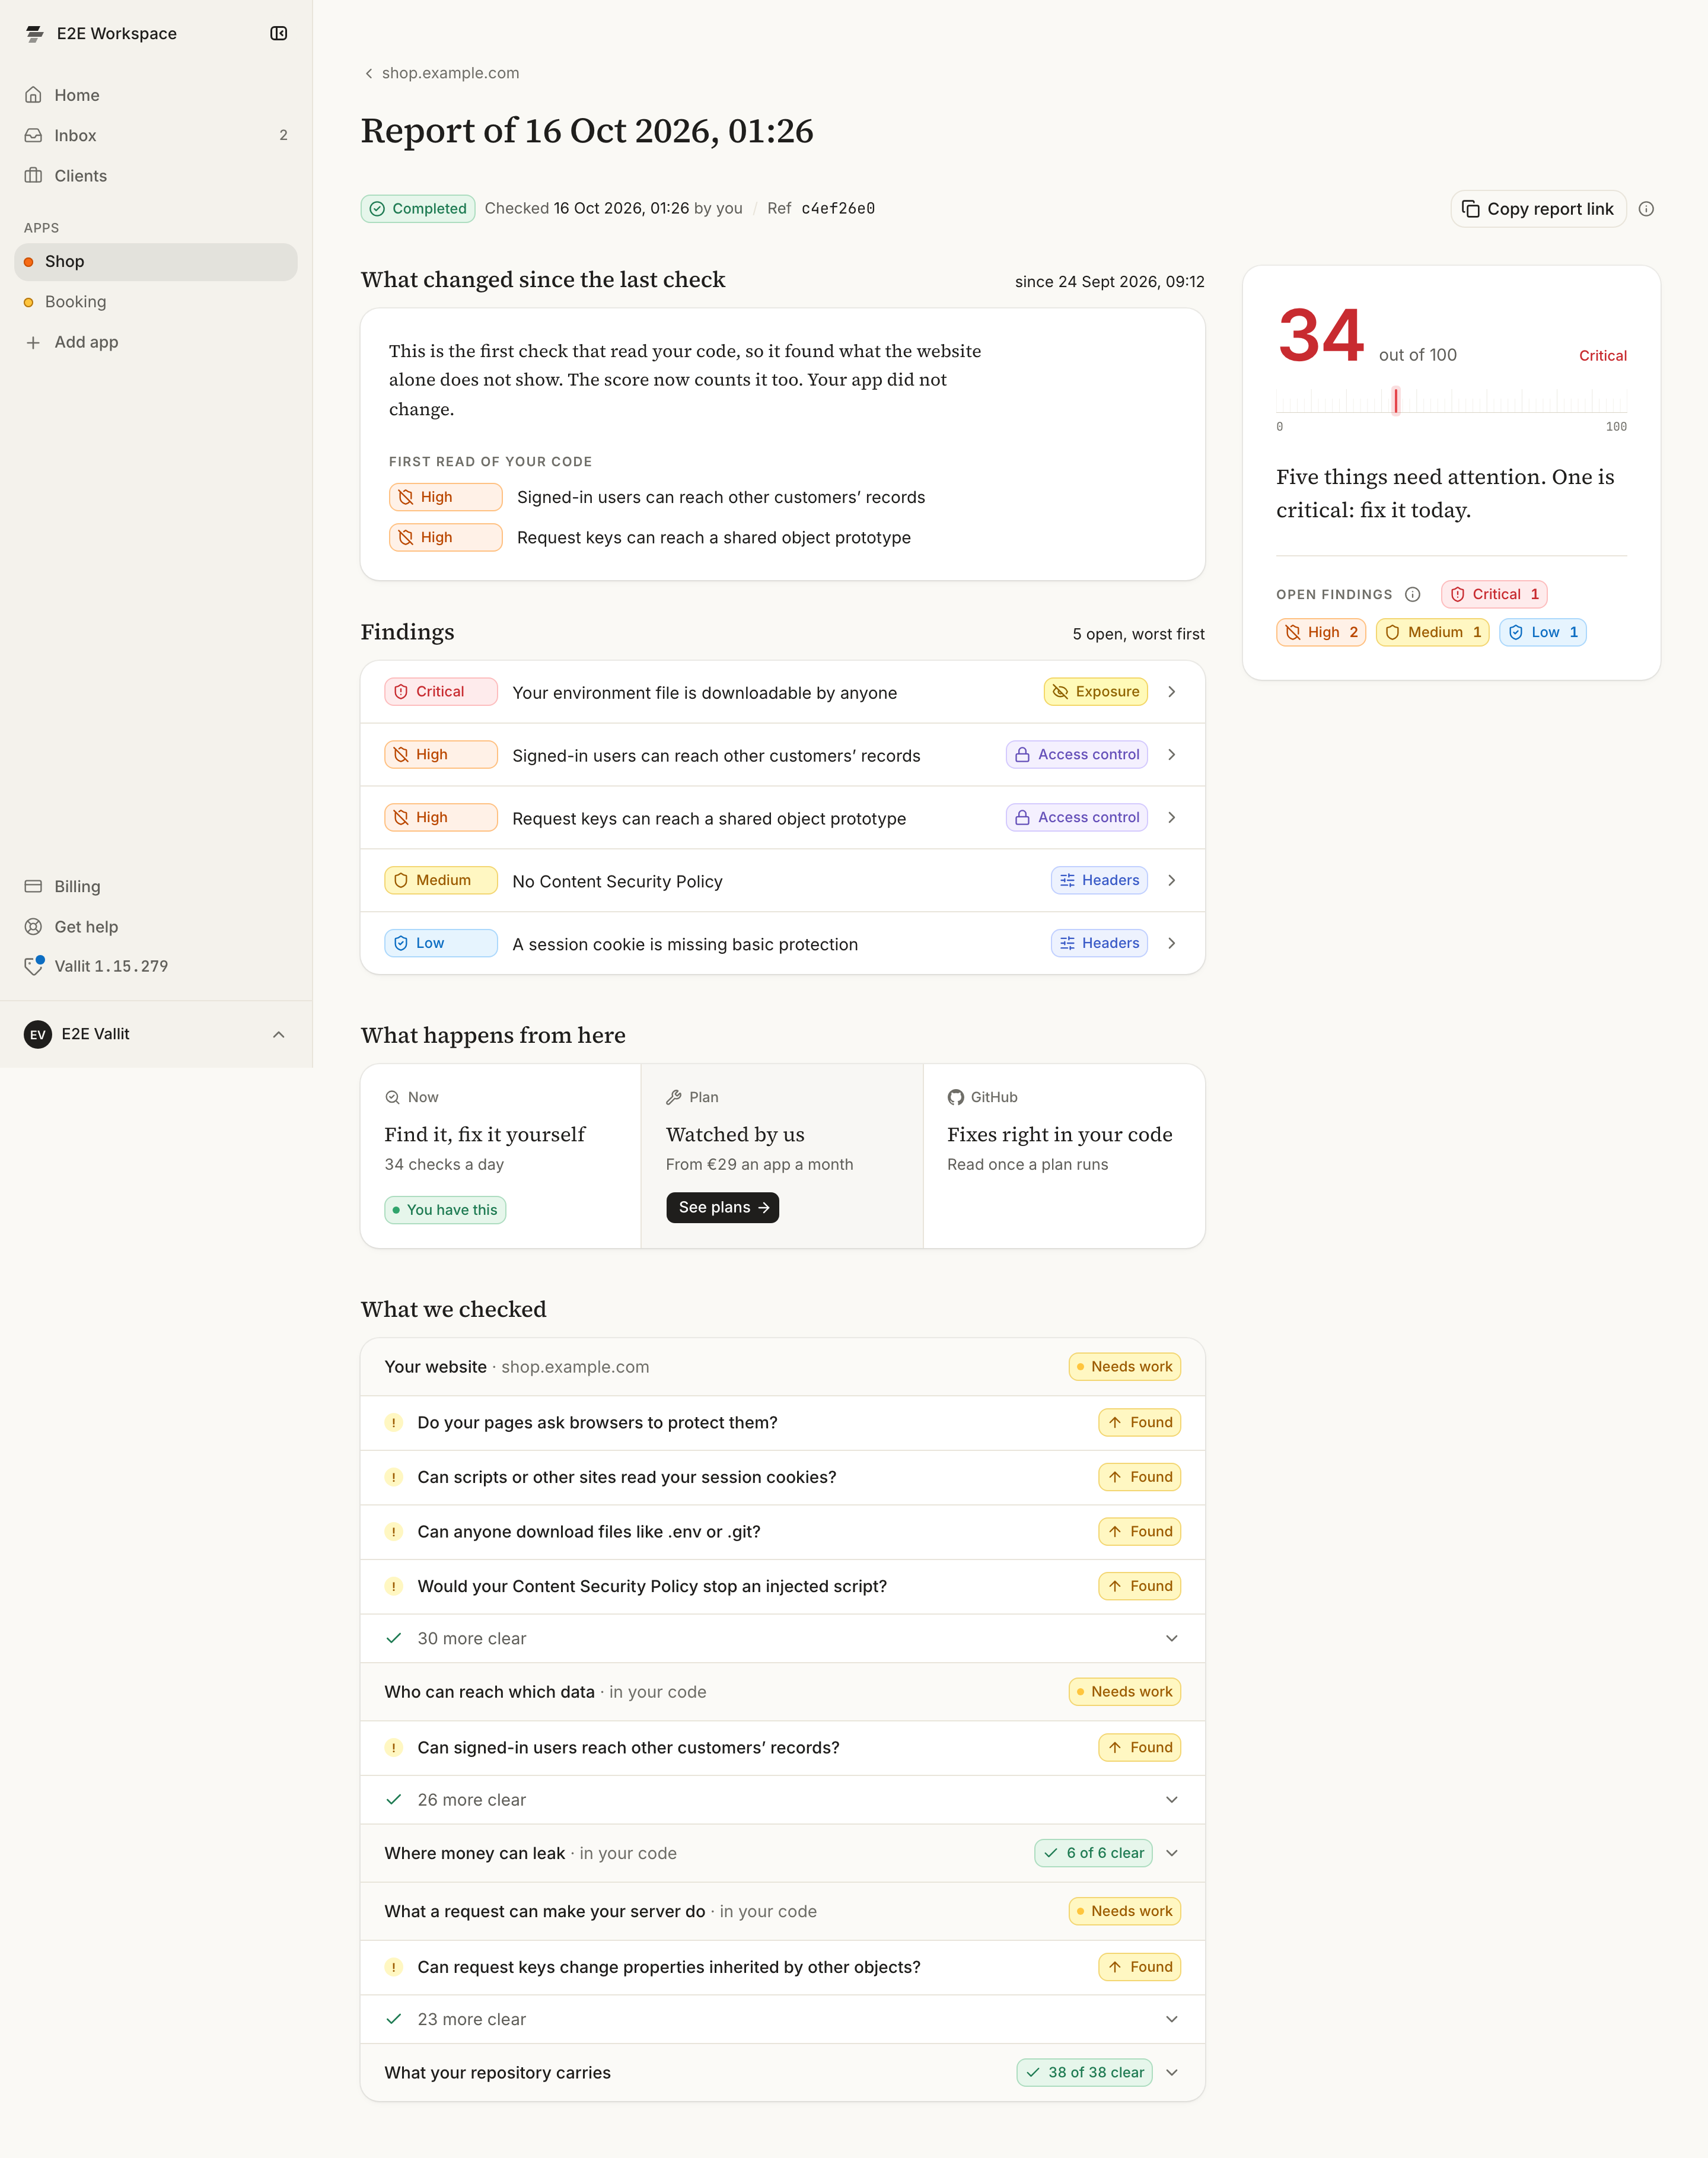Viewport: 1708px width, 2158px height.
Task: Click Found badge for session cookies question
Action: 1139,1478
